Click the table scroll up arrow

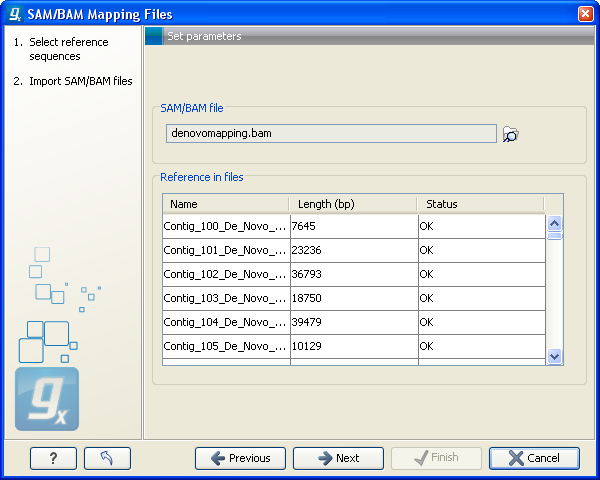554,223
